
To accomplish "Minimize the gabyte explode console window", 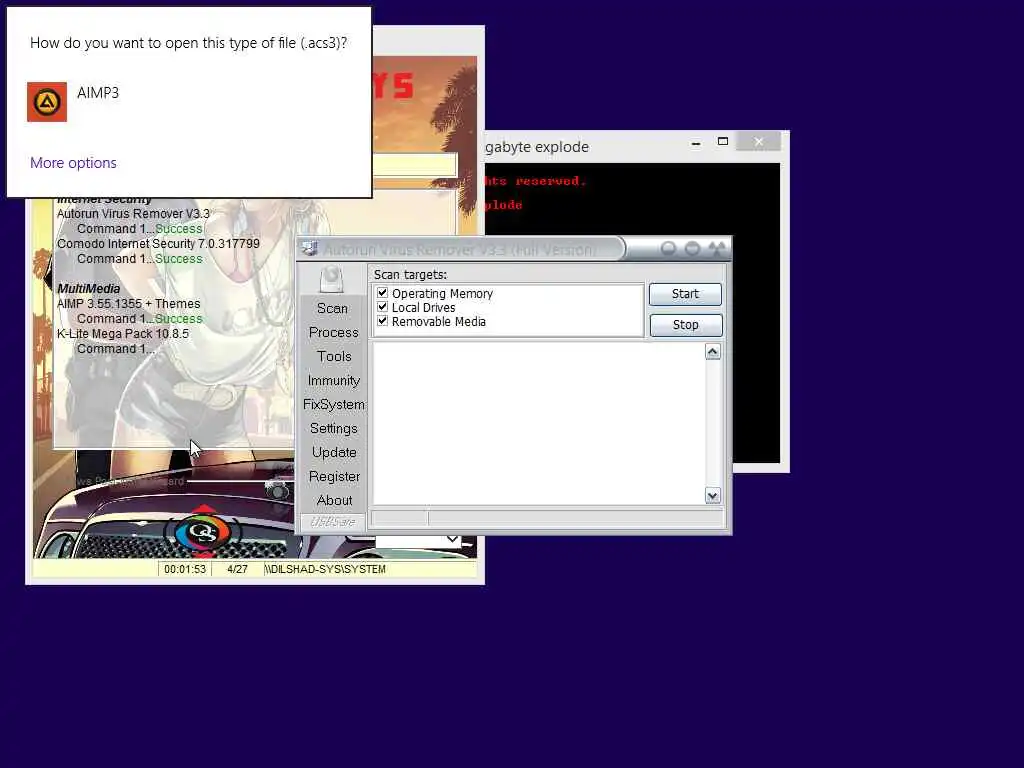I will coord(696,142).
